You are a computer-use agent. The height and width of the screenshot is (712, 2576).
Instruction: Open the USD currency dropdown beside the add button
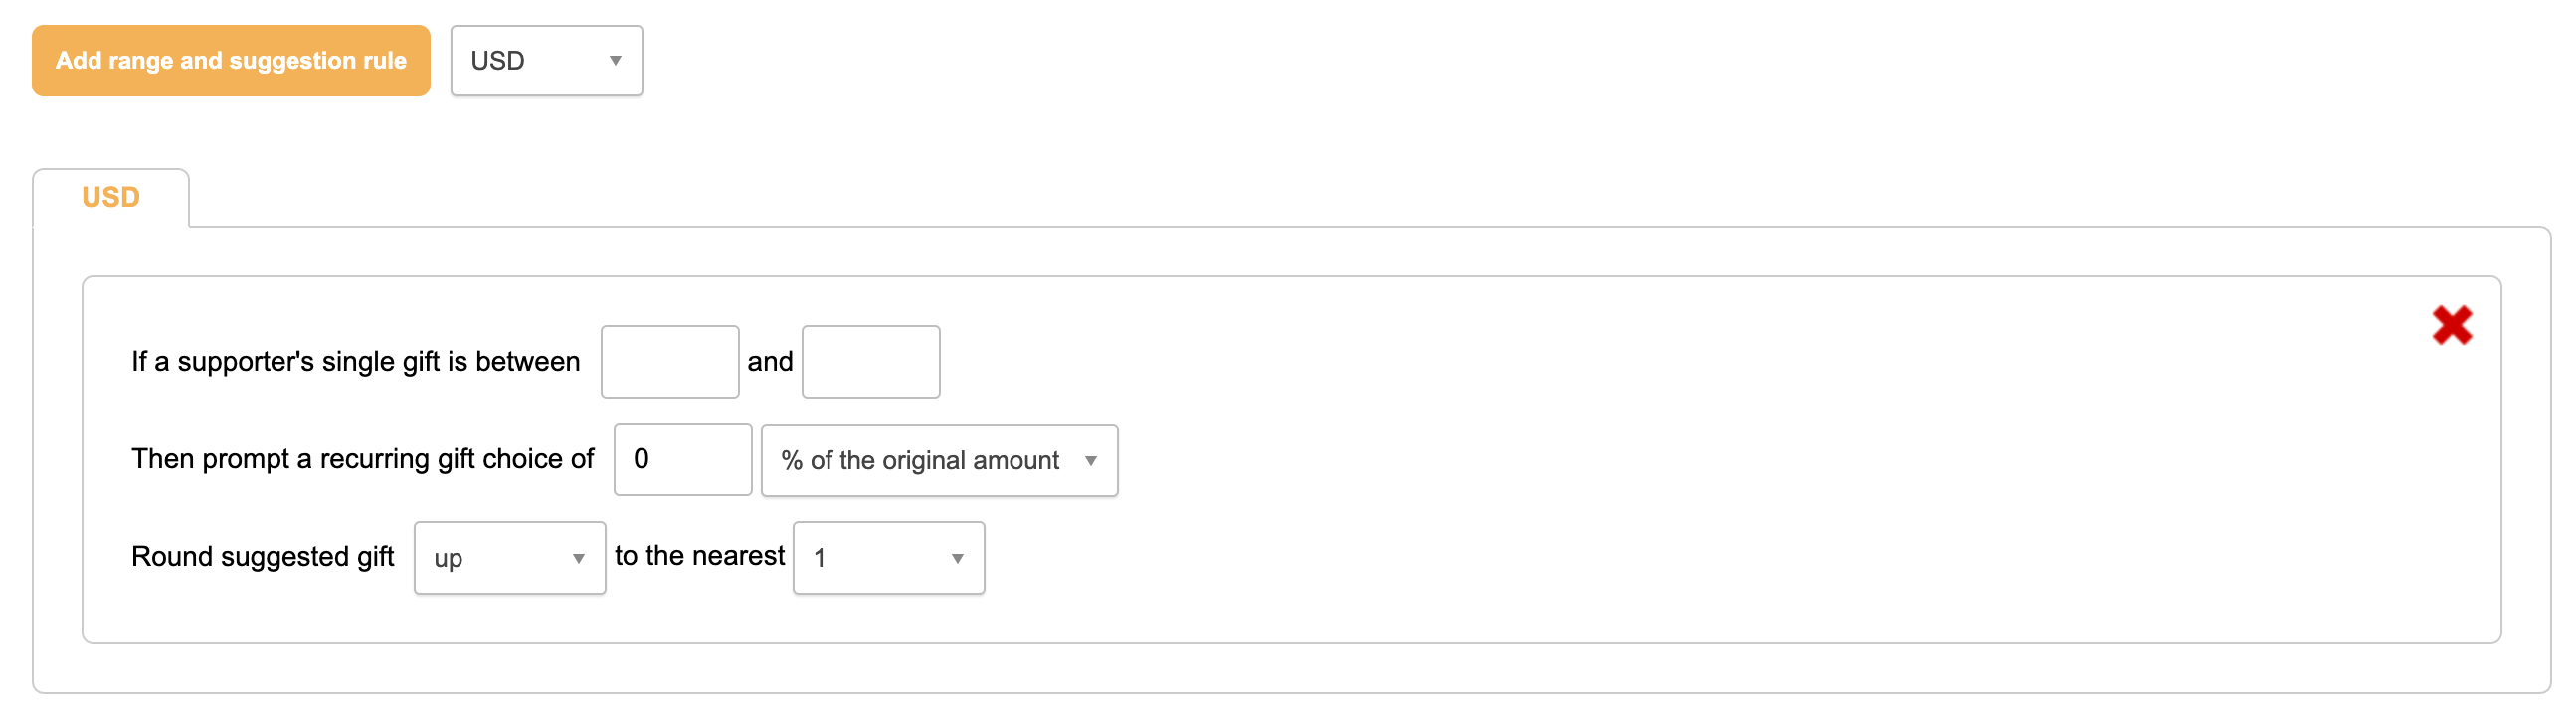[545, 61]
